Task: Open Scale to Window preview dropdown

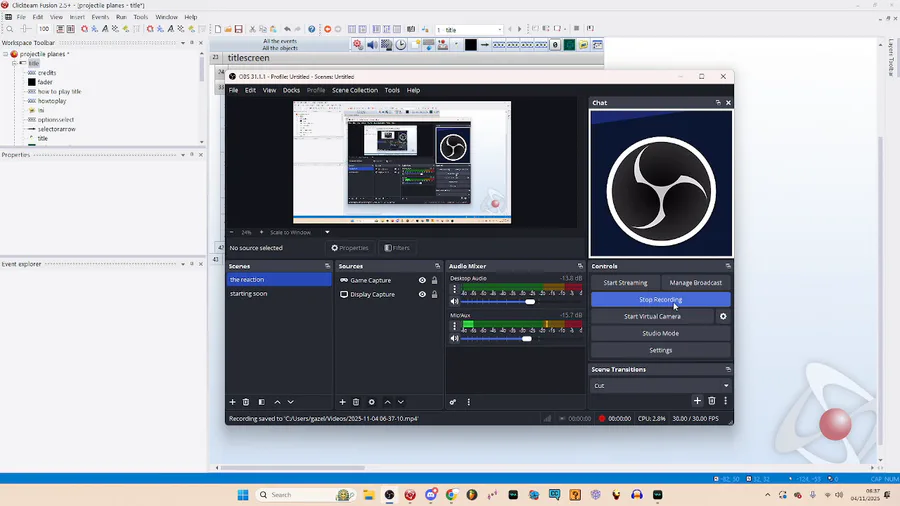Action: click(x=299, y=232)
